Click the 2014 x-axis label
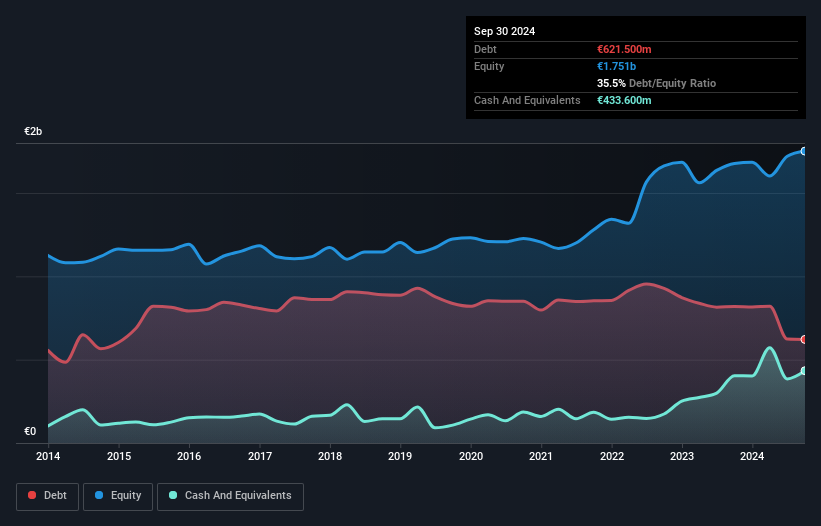Image resolution: width=821 pixels, height=526 pixels. click(x=48, y=456)
